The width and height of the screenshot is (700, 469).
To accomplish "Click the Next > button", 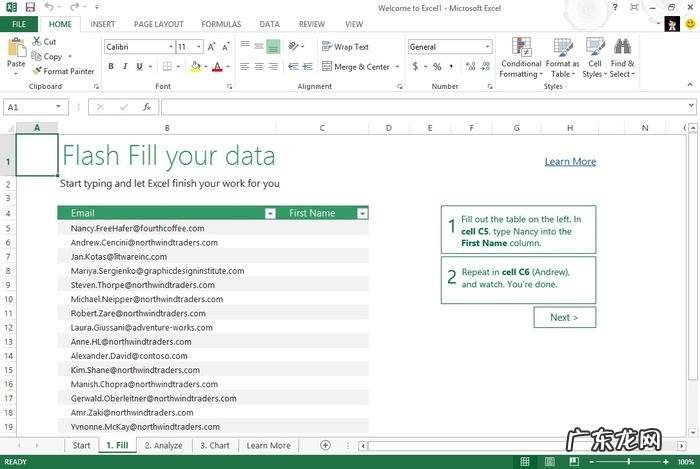I will click(564, 317).
